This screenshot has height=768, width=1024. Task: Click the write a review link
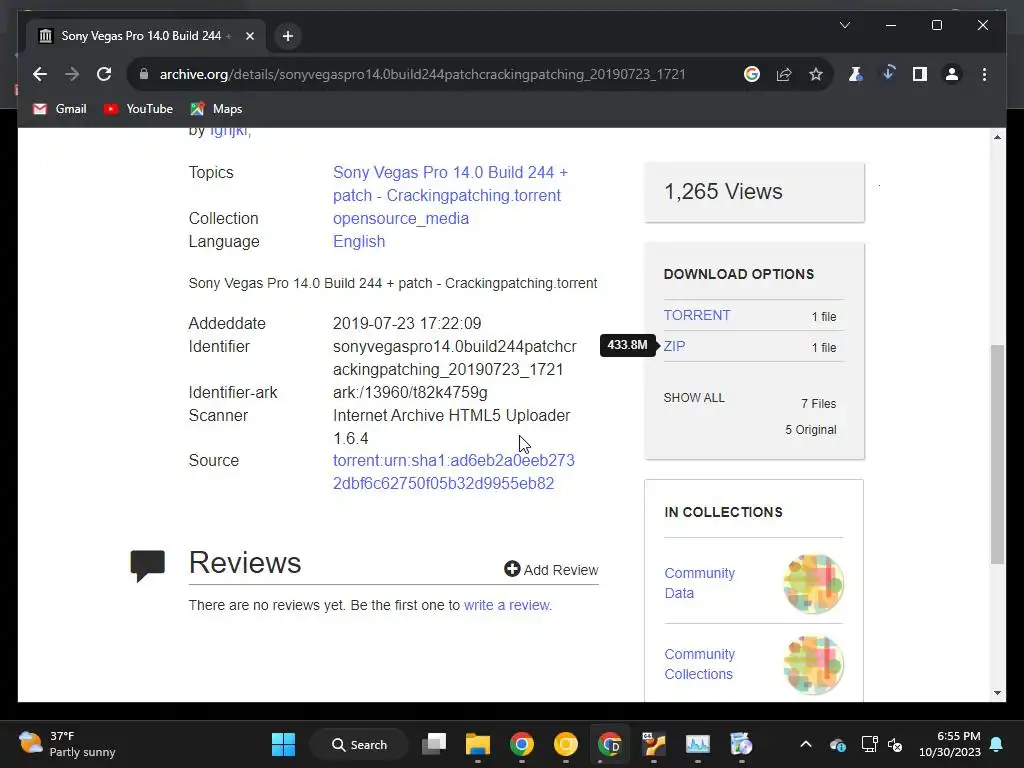(507, 605)
